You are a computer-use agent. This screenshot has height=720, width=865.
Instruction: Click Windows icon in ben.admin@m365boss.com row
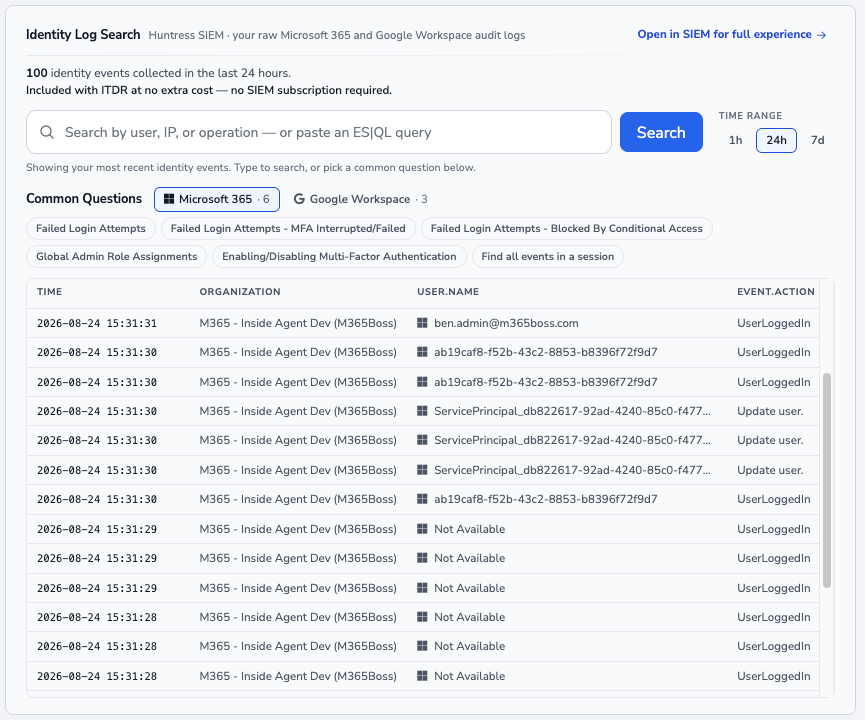pyautogui.click(x=422, y=323)
